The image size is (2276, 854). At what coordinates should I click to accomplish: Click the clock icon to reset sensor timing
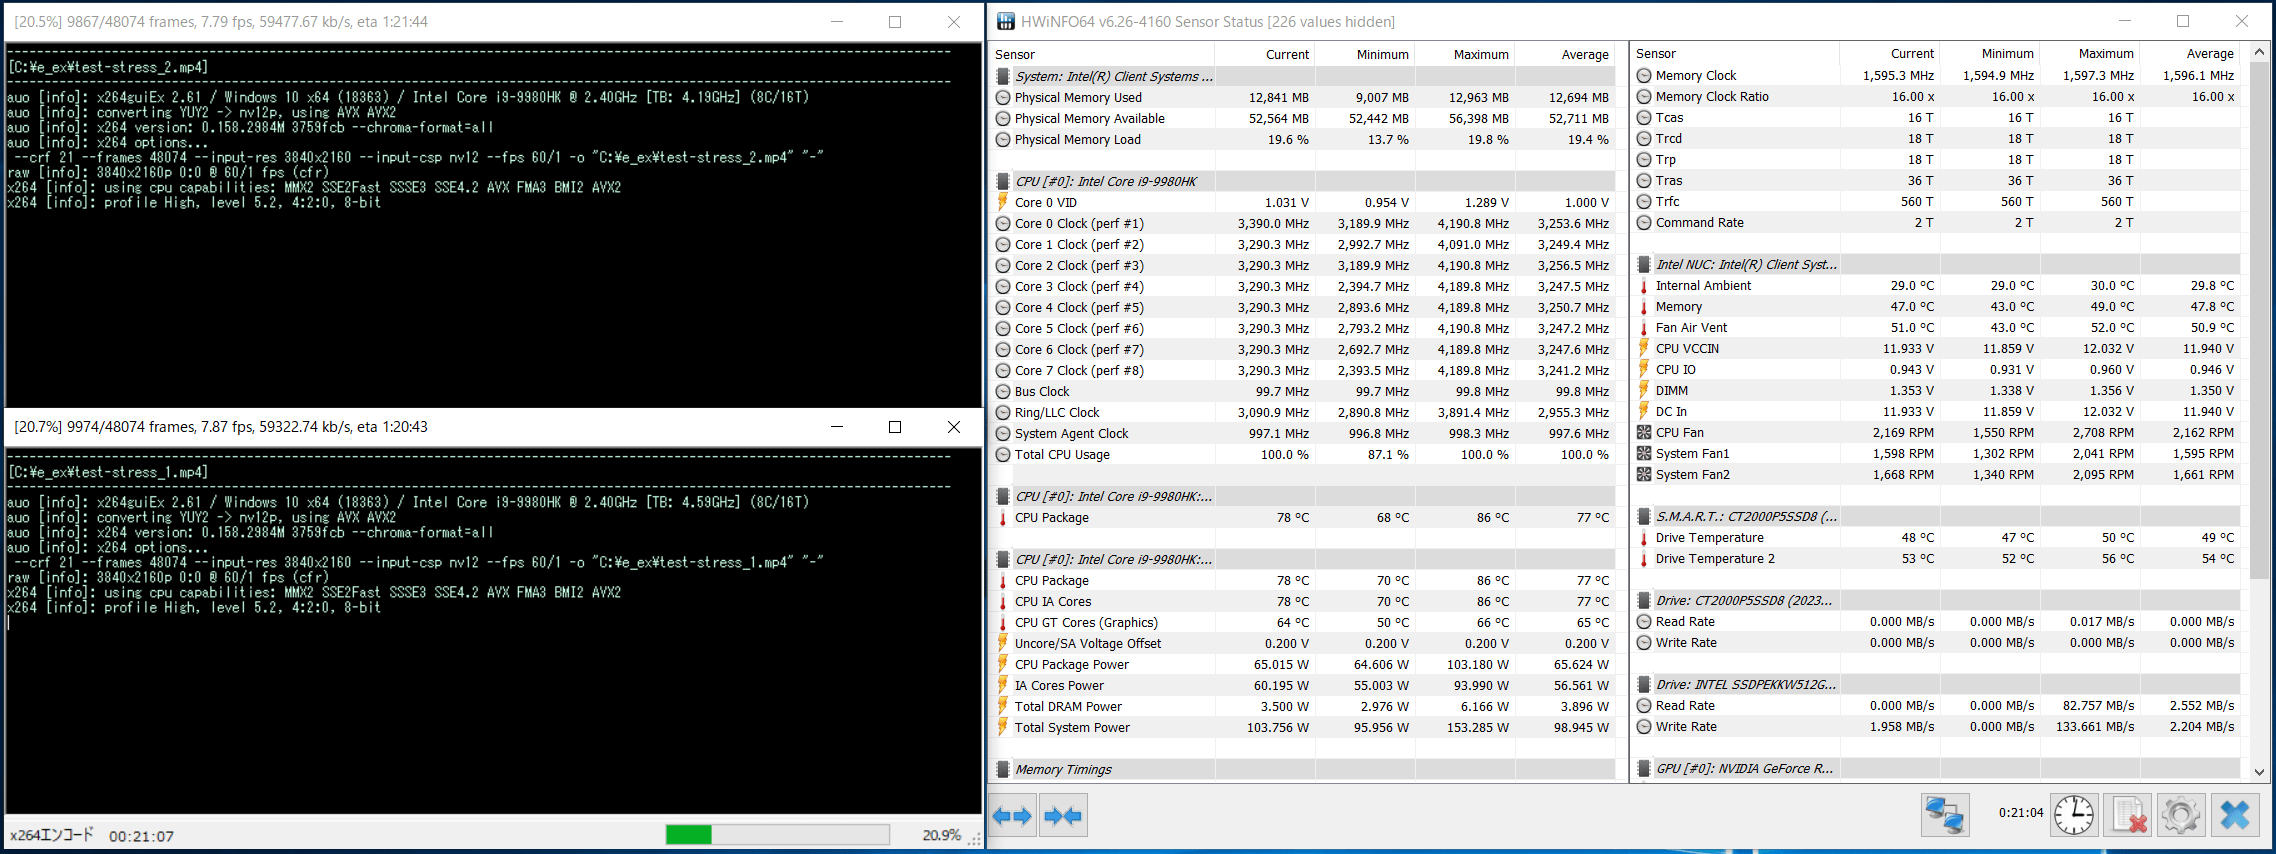point(2074,815)
